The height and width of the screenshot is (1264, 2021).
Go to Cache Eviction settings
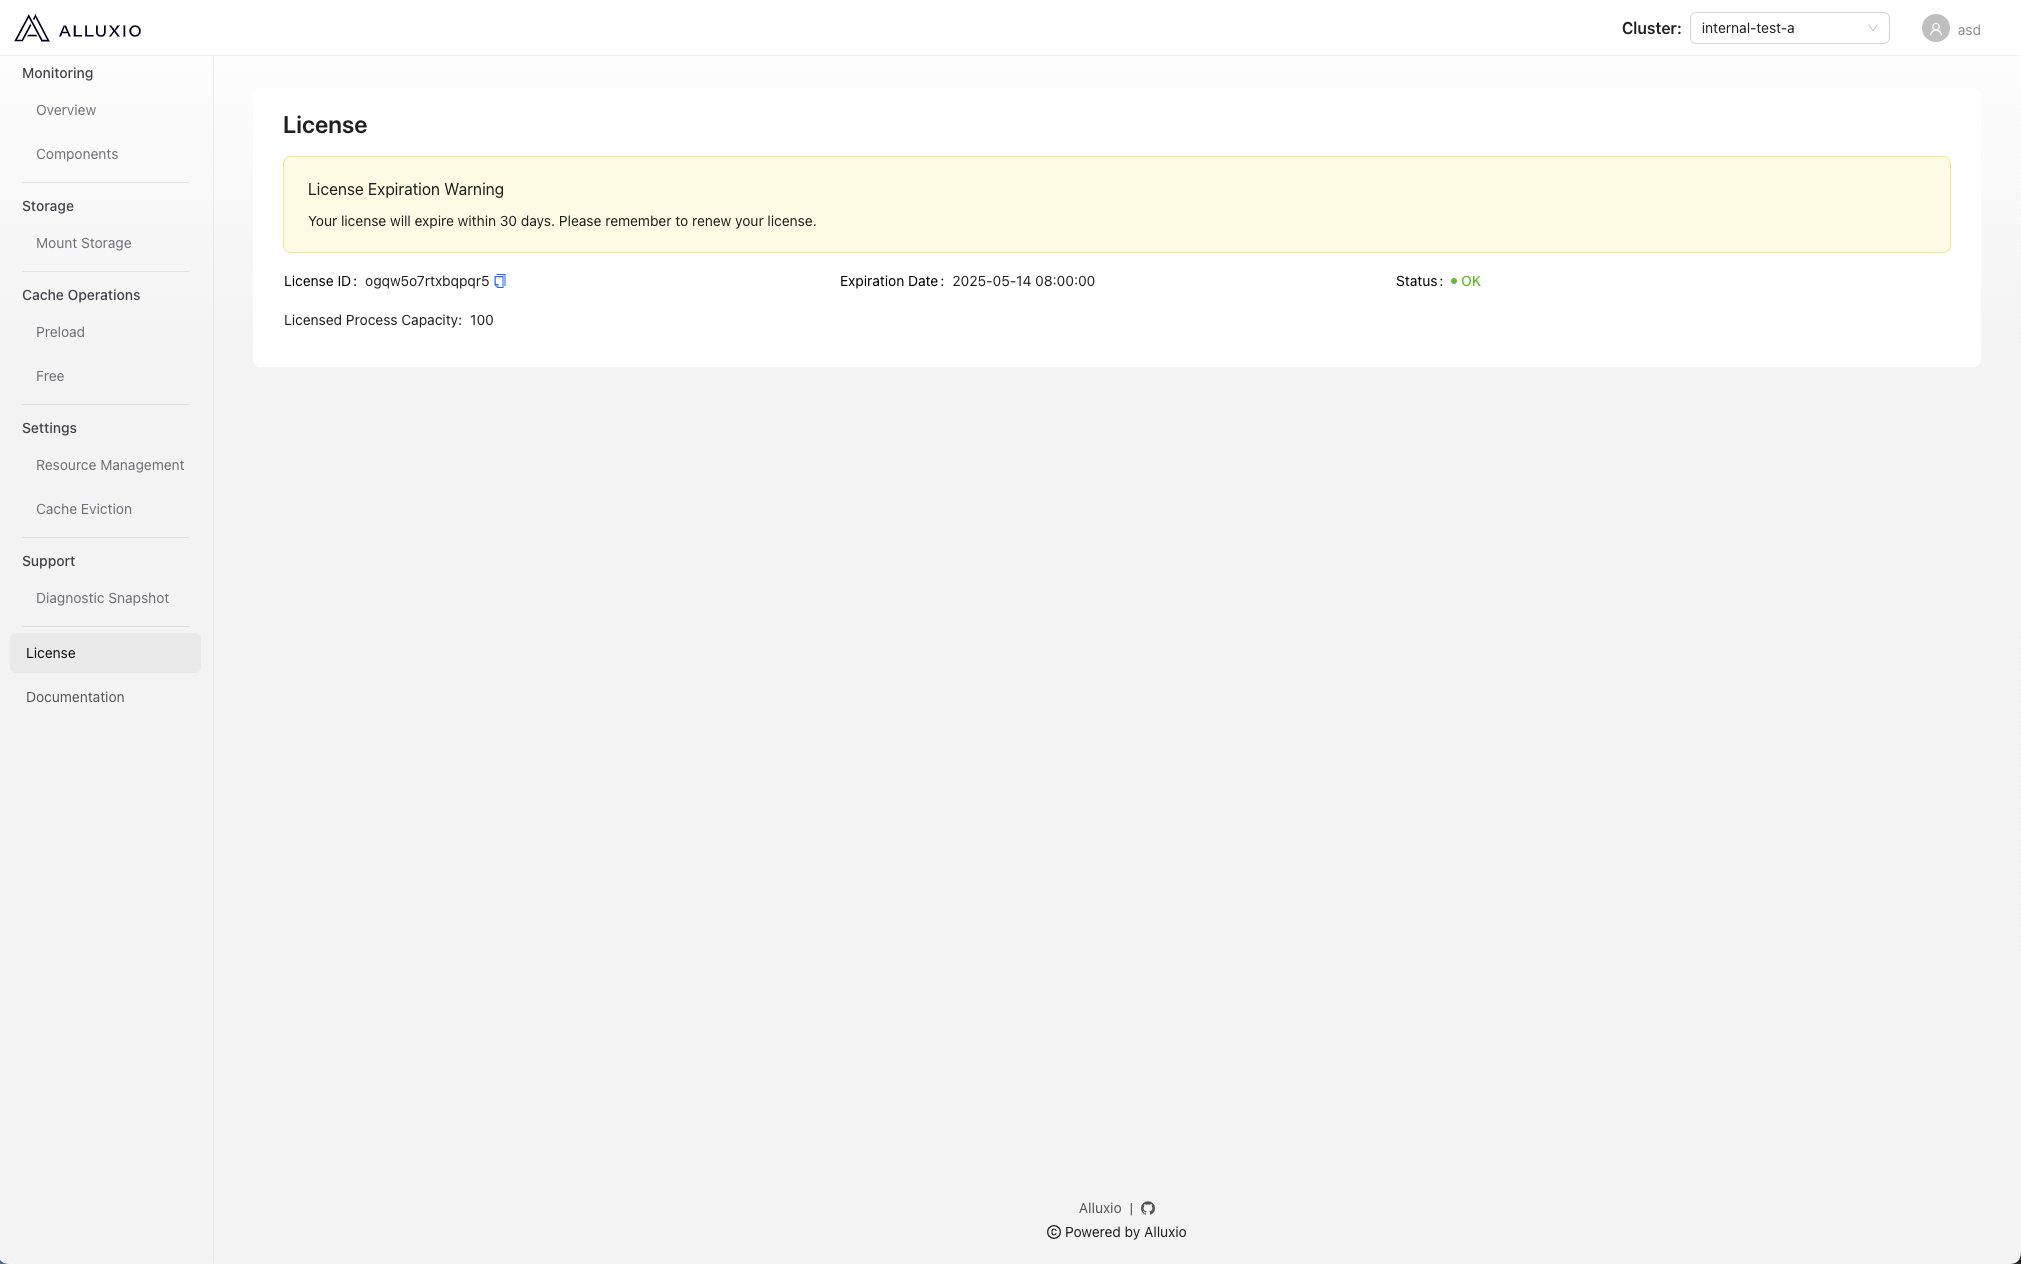[x=84, y=509]
